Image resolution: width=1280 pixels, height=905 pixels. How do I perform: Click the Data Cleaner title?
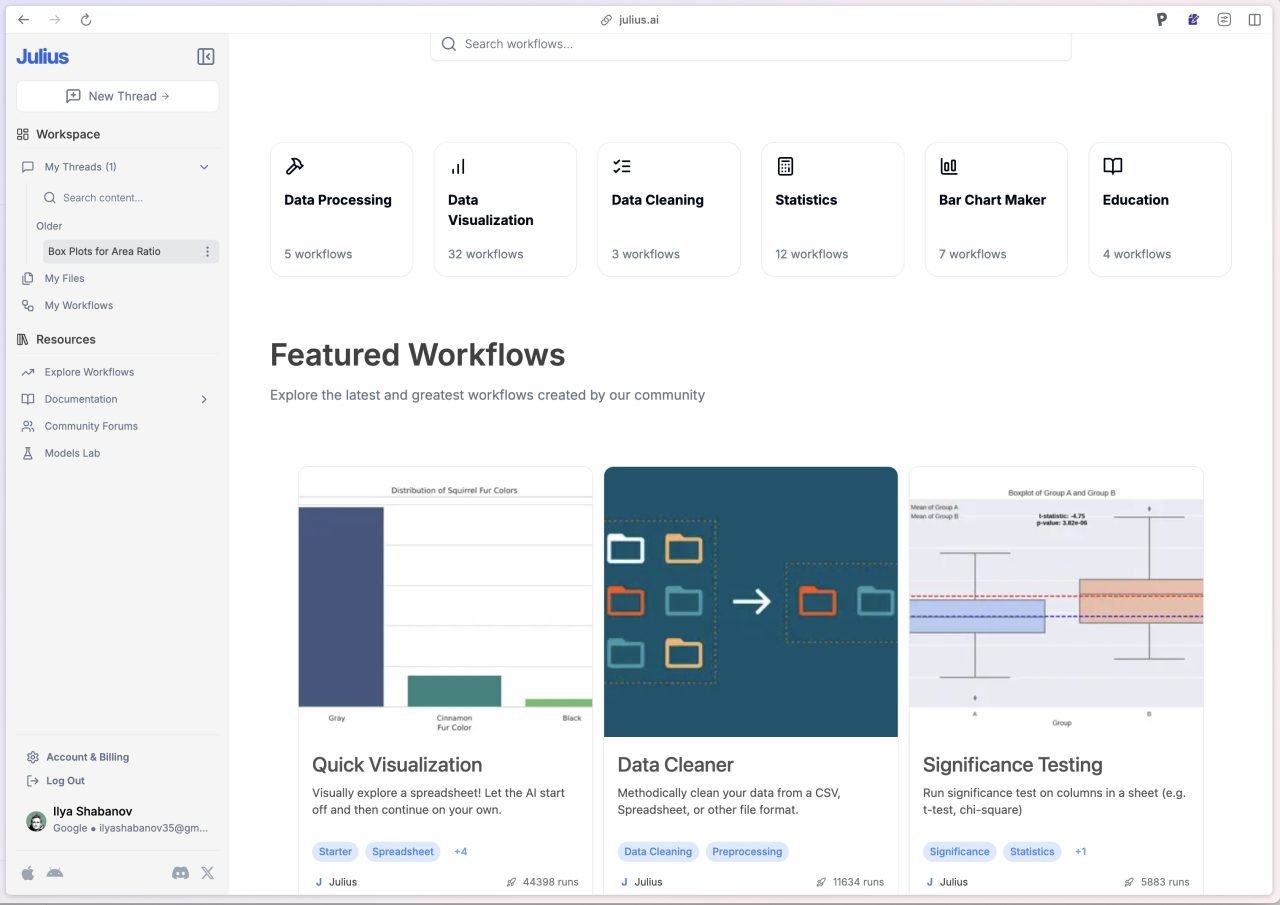pyautogui.click(x=676, y=765)
